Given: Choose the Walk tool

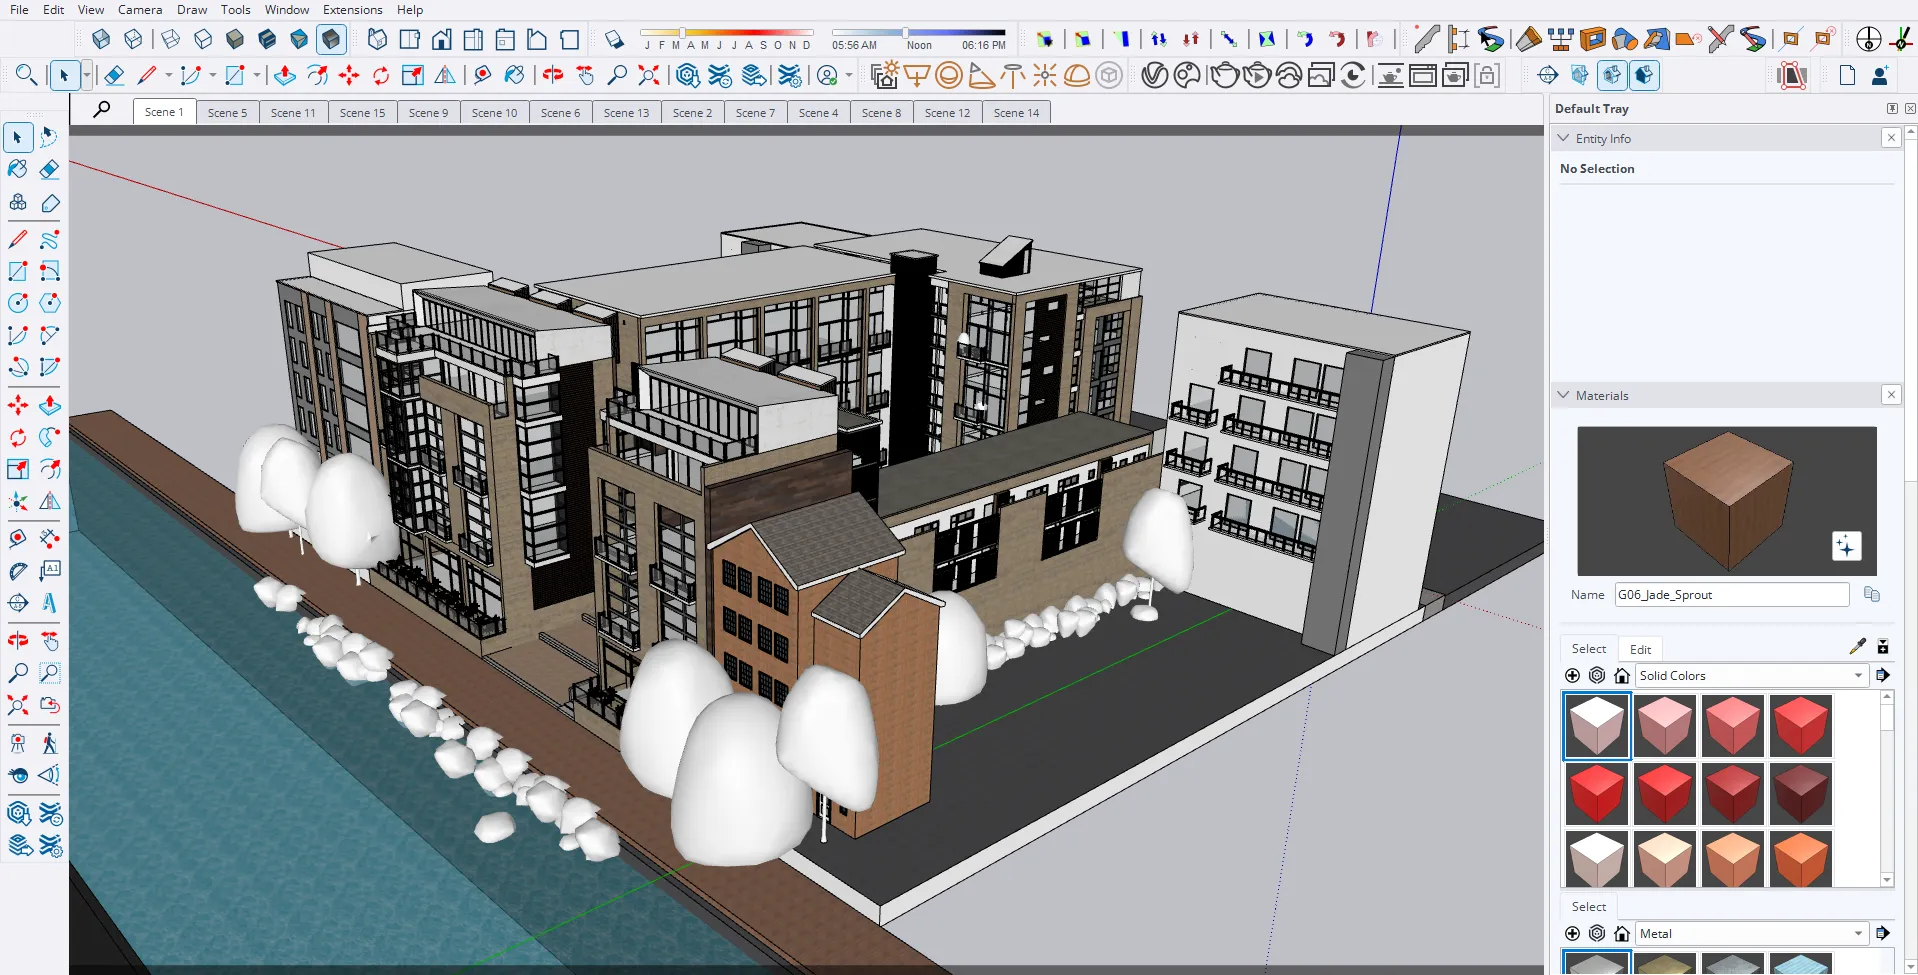Looking at the screenshot, I should point(49,743).
